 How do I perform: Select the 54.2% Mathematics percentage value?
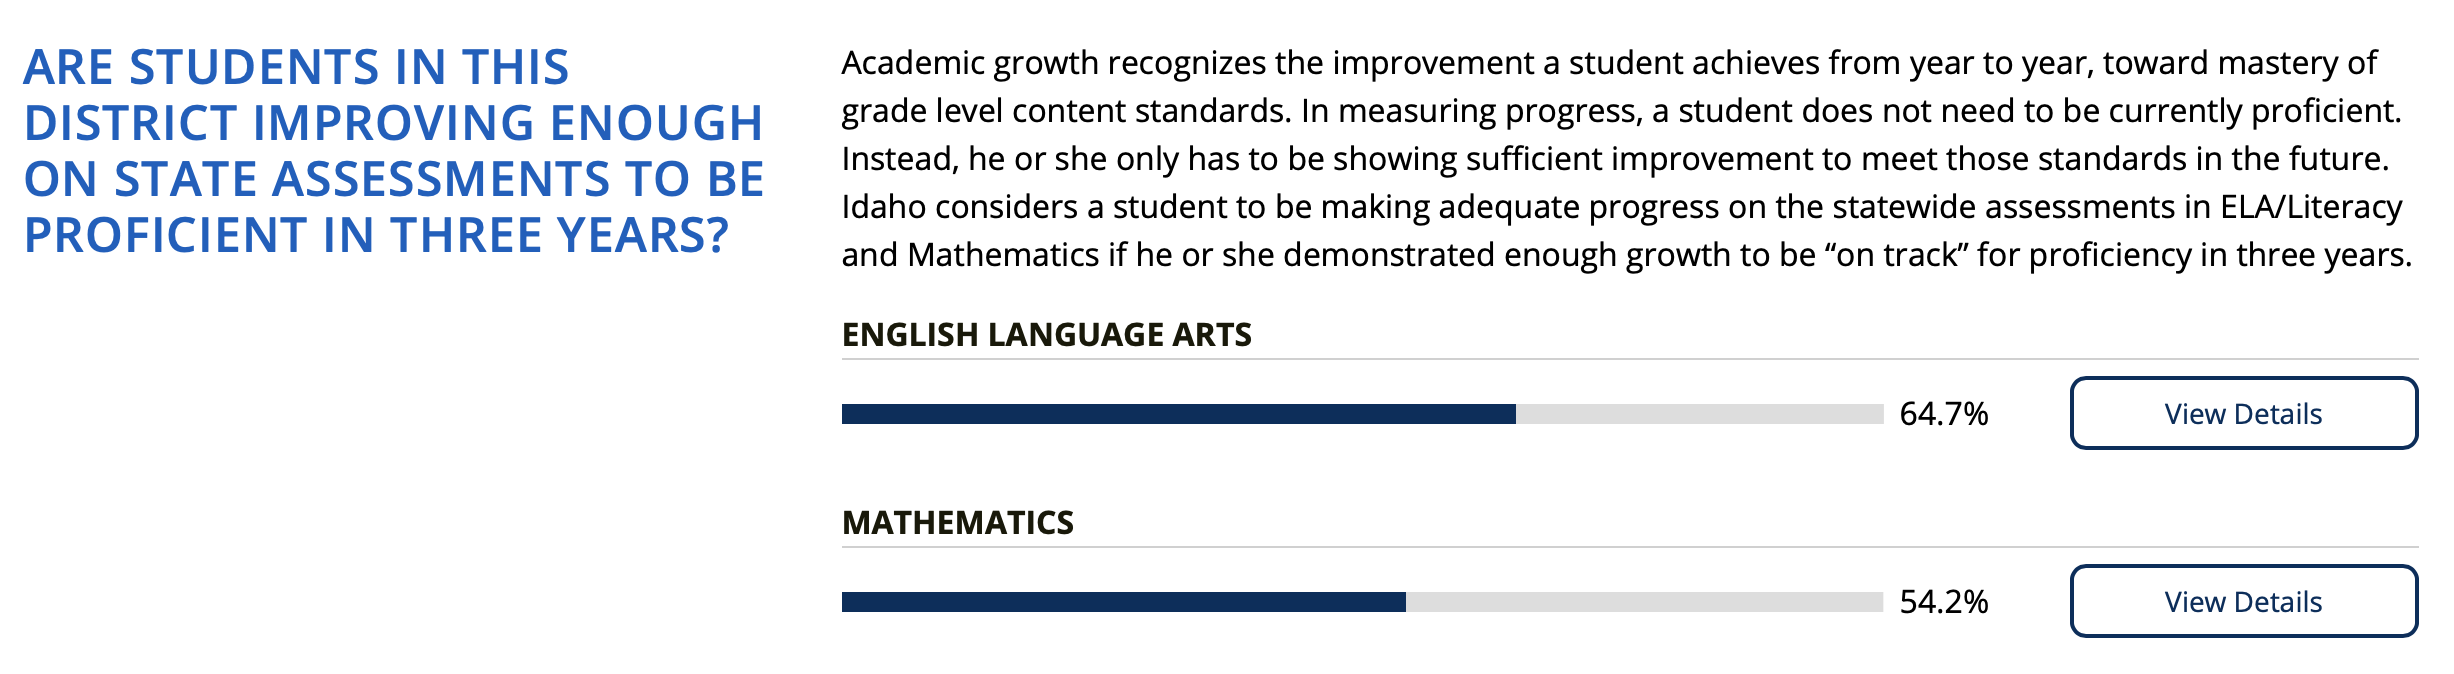click(x=1943, y=602)
